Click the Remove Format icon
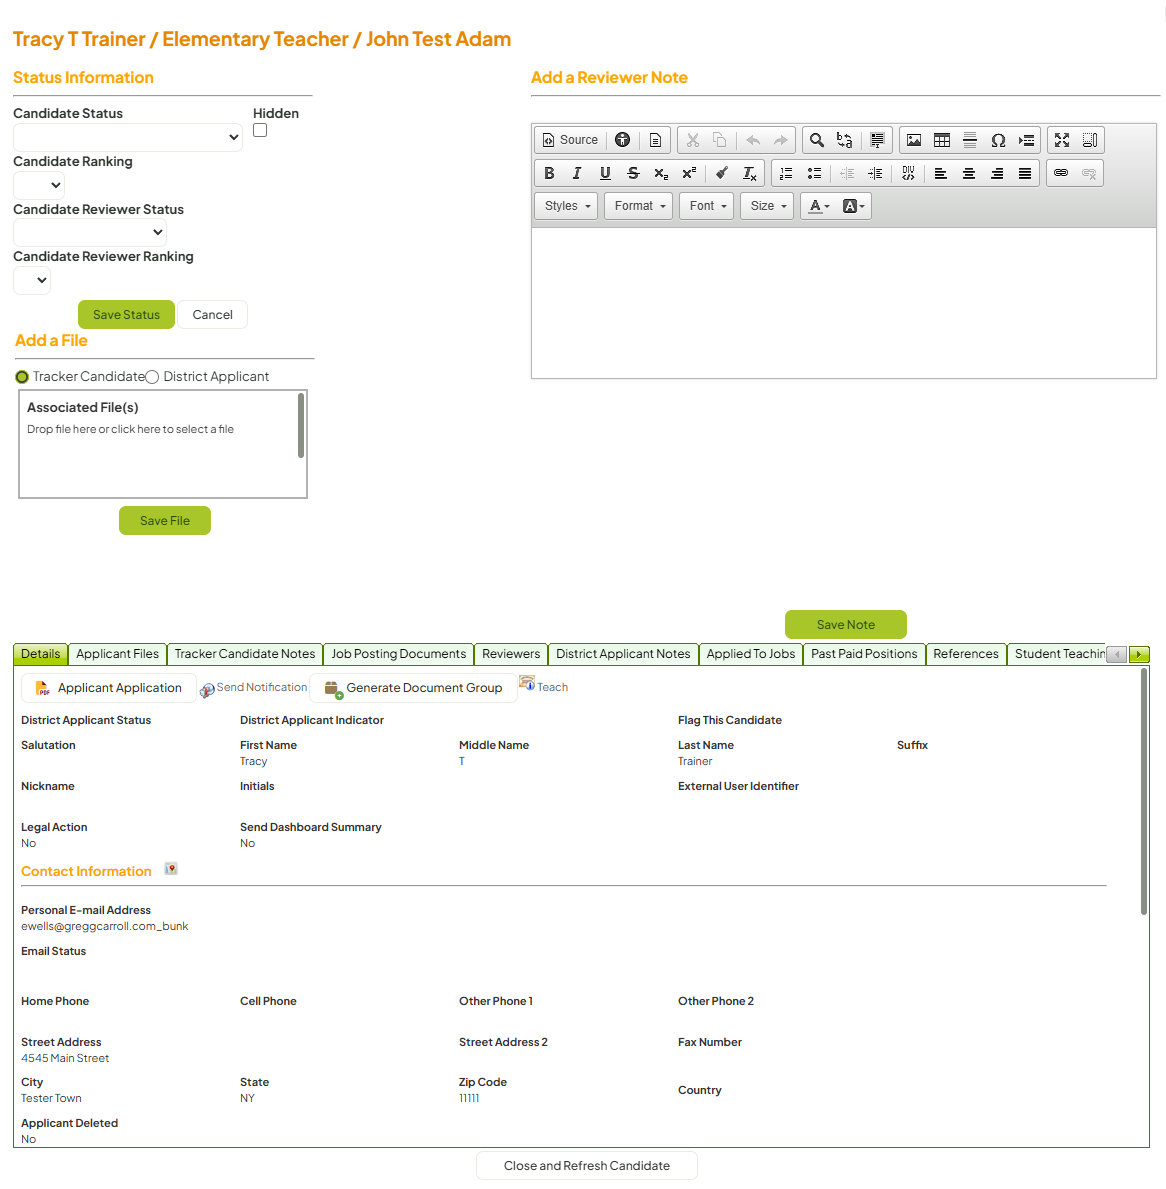The image size is (1166, 1189). point(750,174)
